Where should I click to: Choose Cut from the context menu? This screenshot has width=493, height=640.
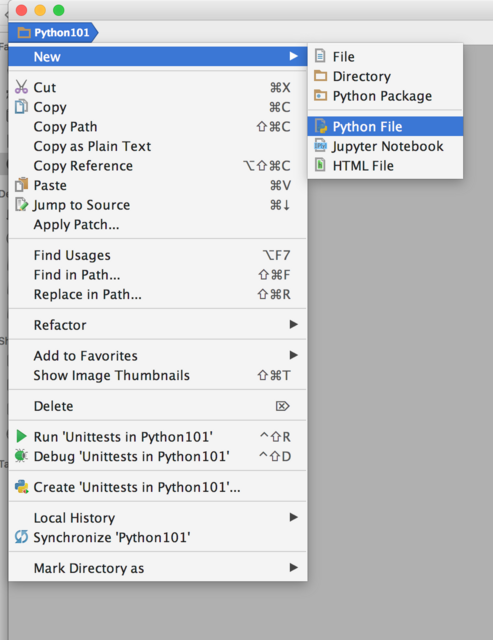pyautogui.click(x=158, y=87)
